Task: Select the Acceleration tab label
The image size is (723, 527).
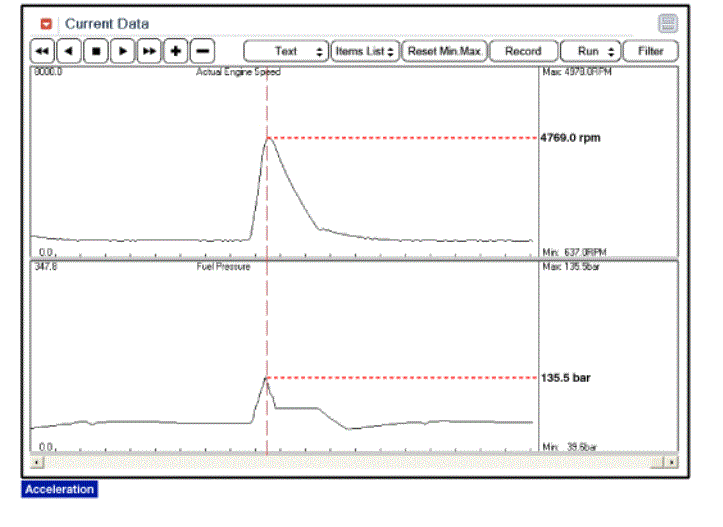Action: click(x=60, y=489)
